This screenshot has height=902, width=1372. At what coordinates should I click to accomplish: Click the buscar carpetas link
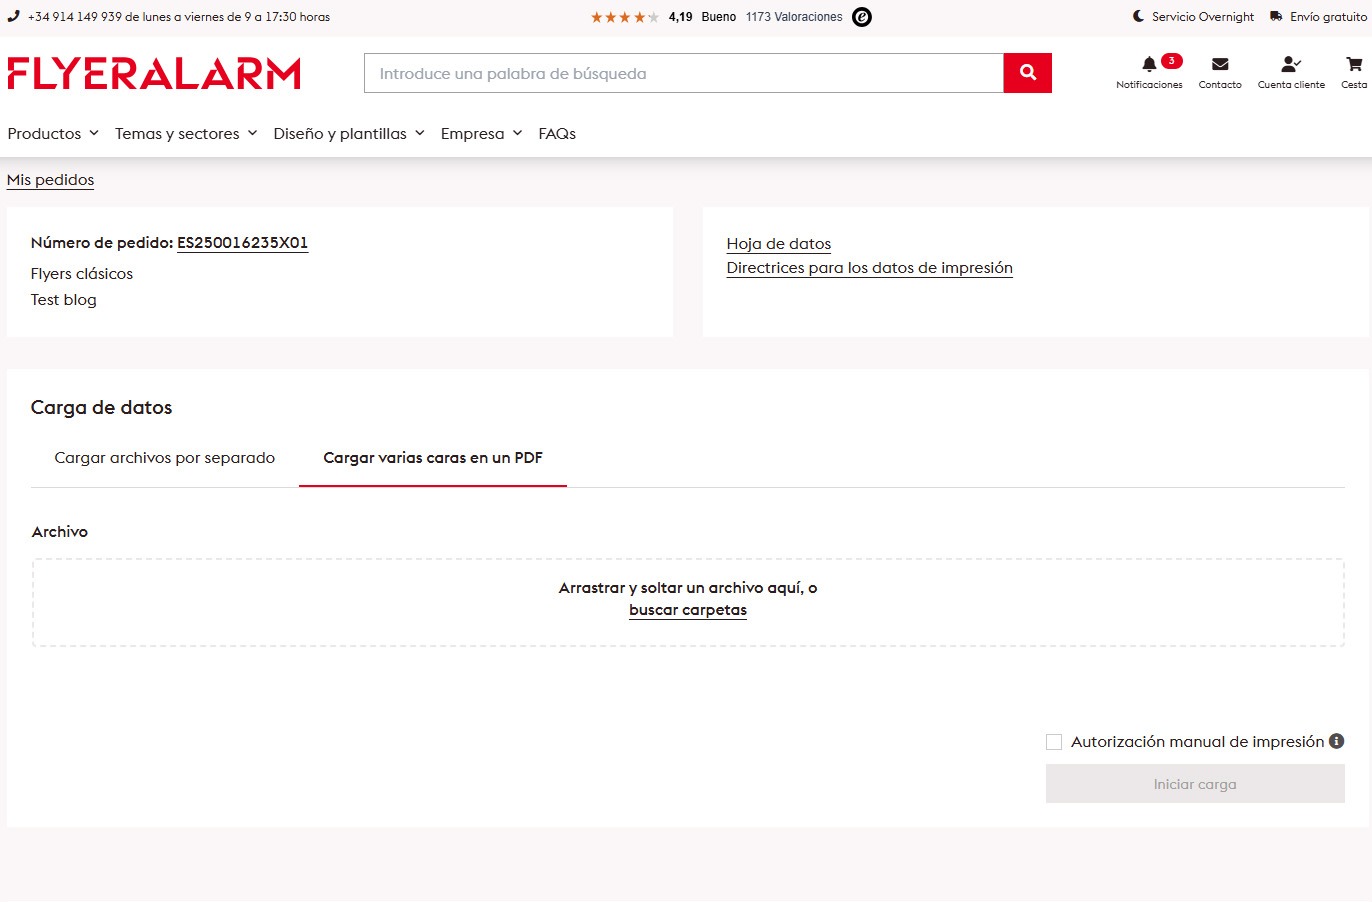pos(688,610)
